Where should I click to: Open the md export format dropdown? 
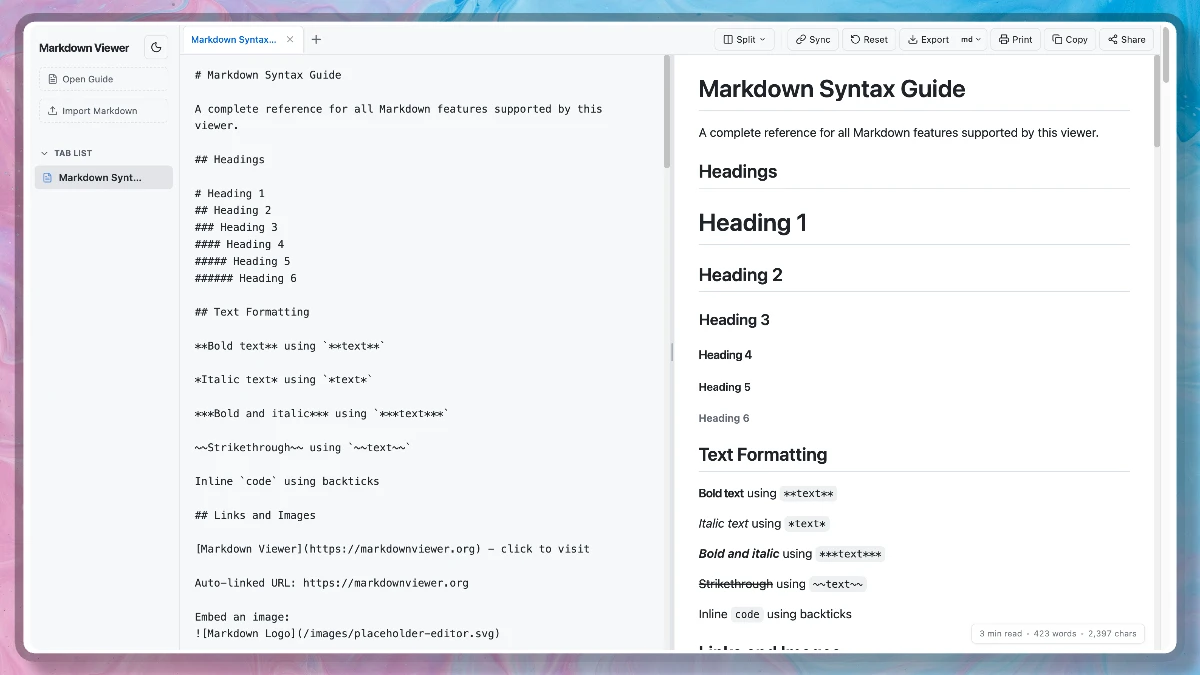971,40
